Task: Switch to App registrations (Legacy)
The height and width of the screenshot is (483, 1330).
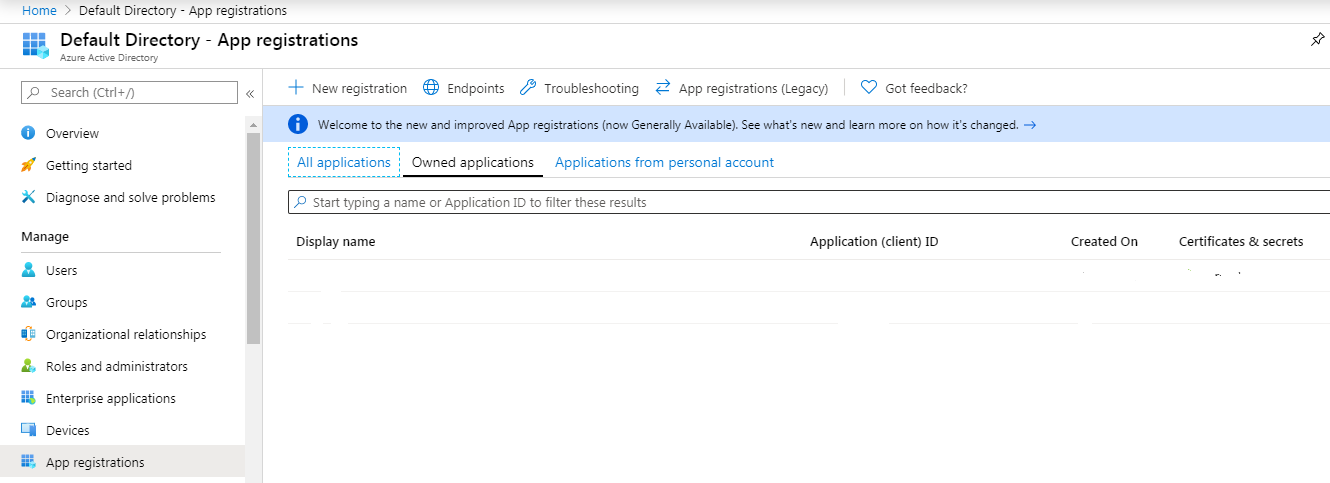Action: (x=742, y=88)
